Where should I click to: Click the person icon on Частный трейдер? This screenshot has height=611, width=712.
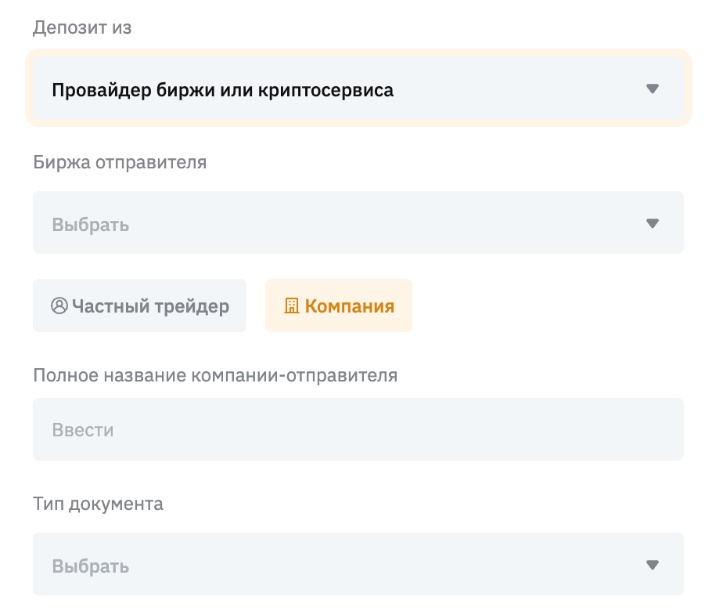pyautogui.click(x=59, y=306)
